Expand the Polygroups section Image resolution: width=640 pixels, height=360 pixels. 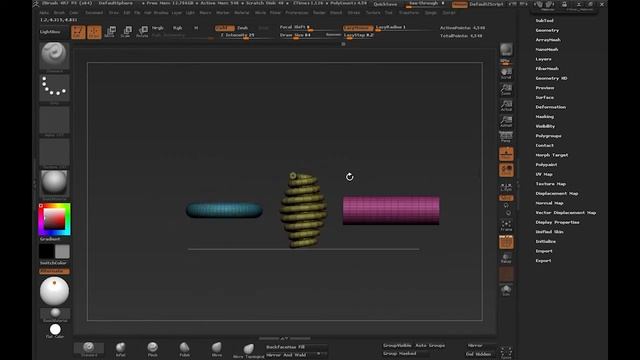[548, 136]
